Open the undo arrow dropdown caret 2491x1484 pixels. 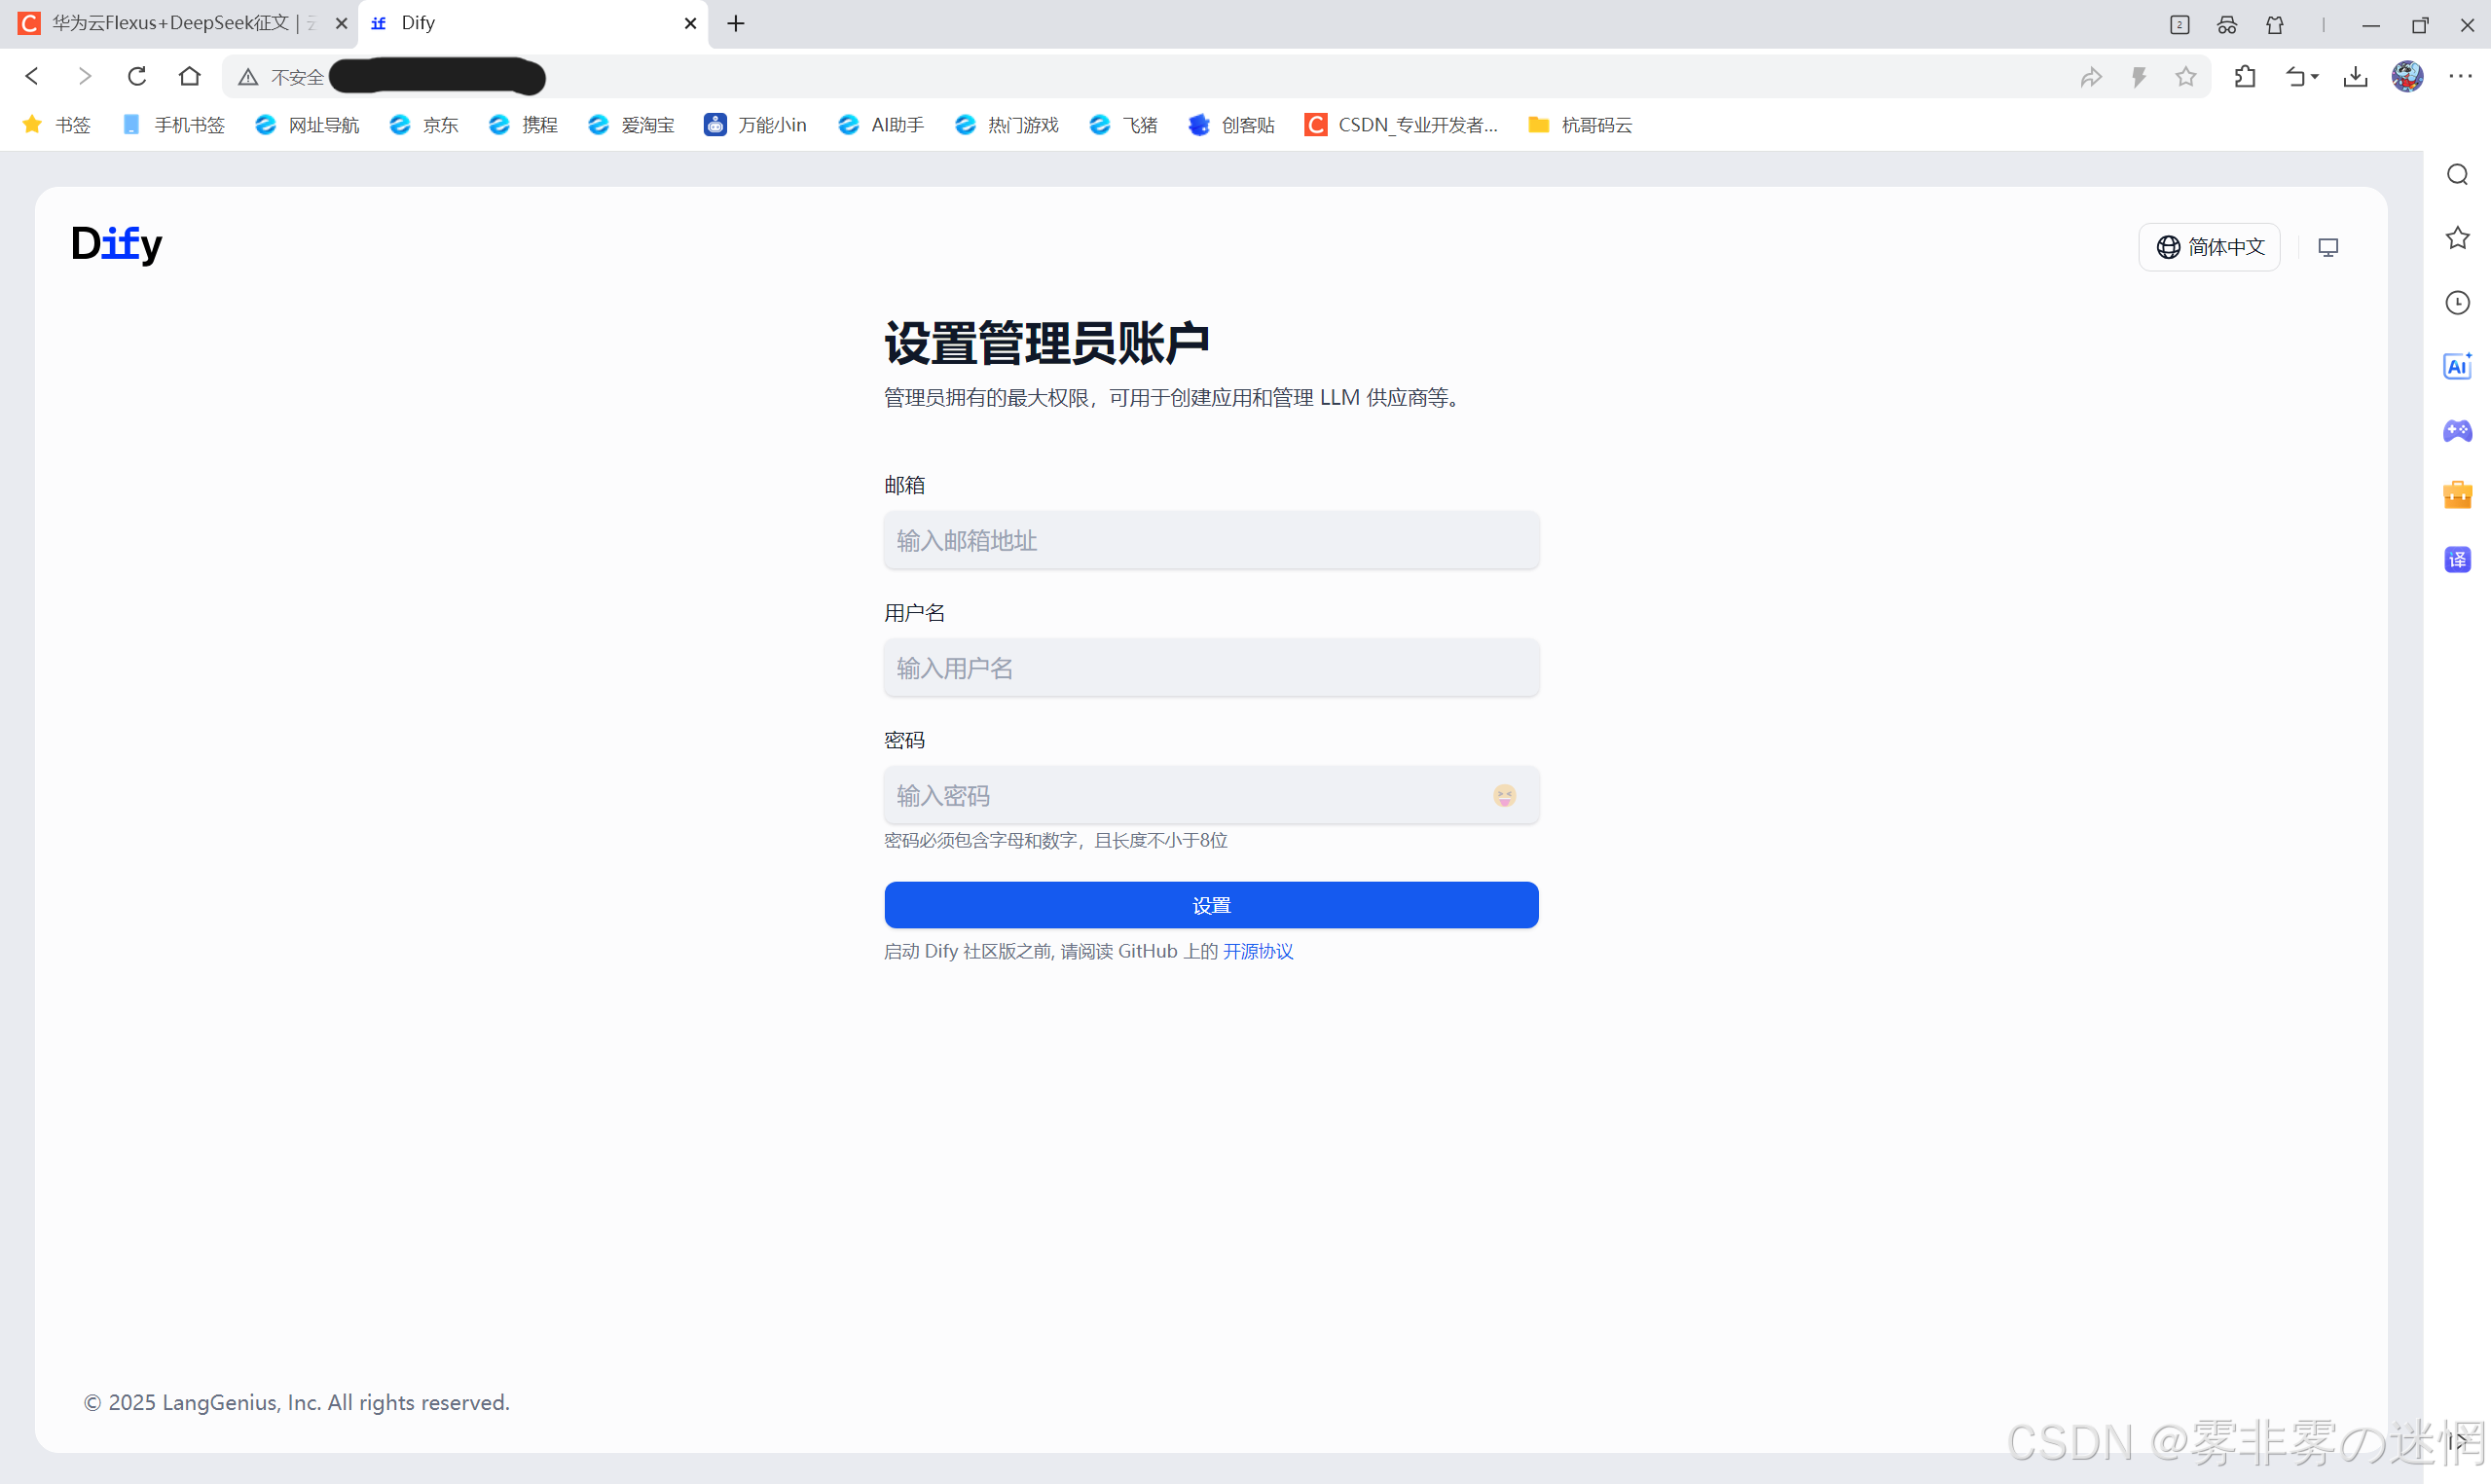coord(2315,77)
